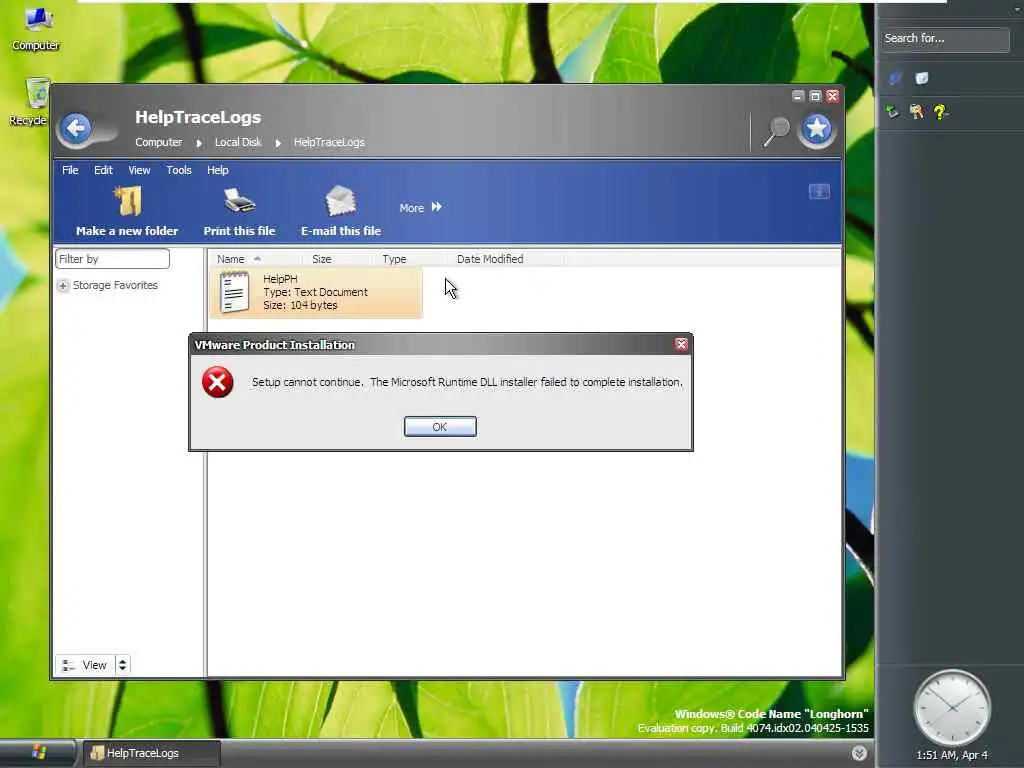Screen dimensions: 1024x768
Task: Click the OK button in VMware dialog
Action: point(440,426)
